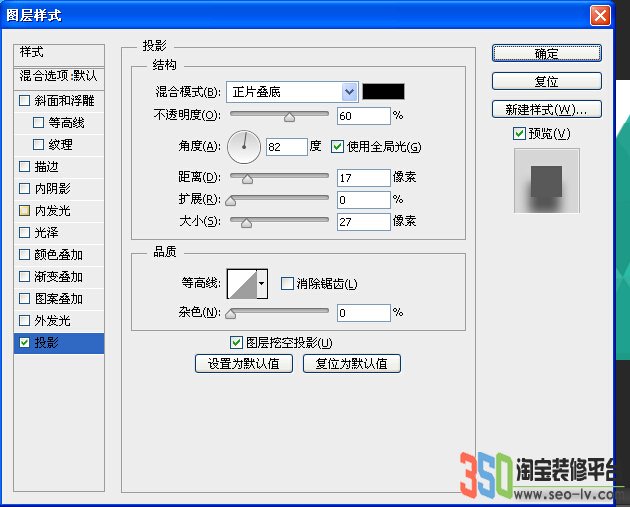Click 设置为默认值 button

[x=243, y=364]
